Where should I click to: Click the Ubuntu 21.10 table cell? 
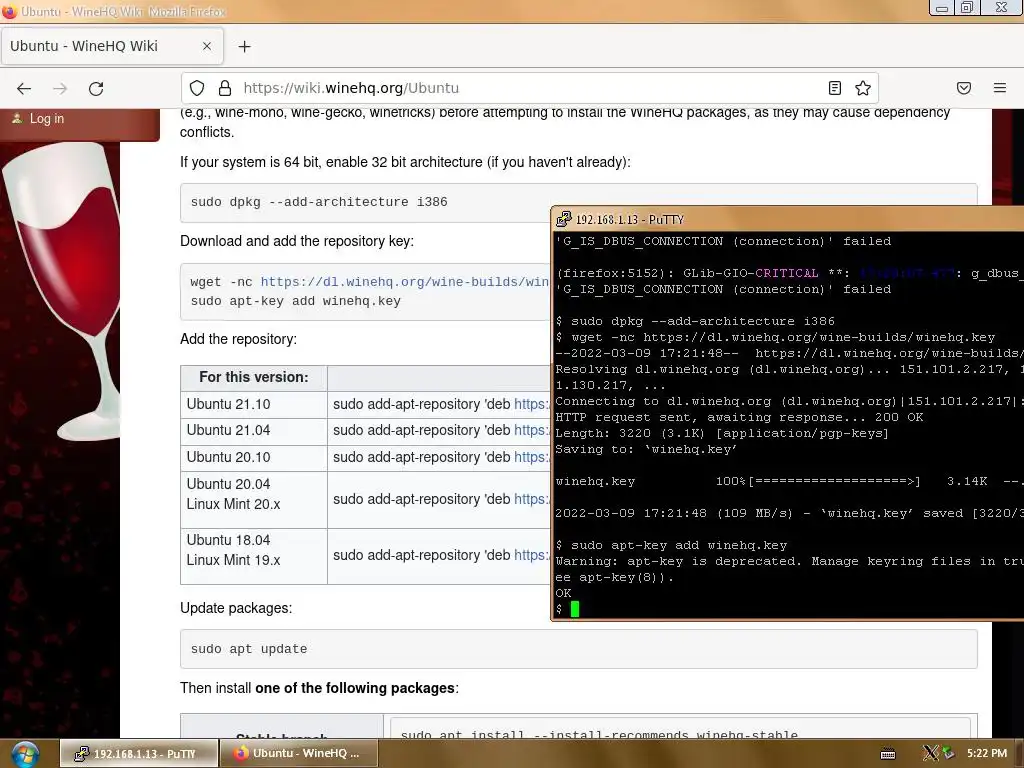[254, 404]
